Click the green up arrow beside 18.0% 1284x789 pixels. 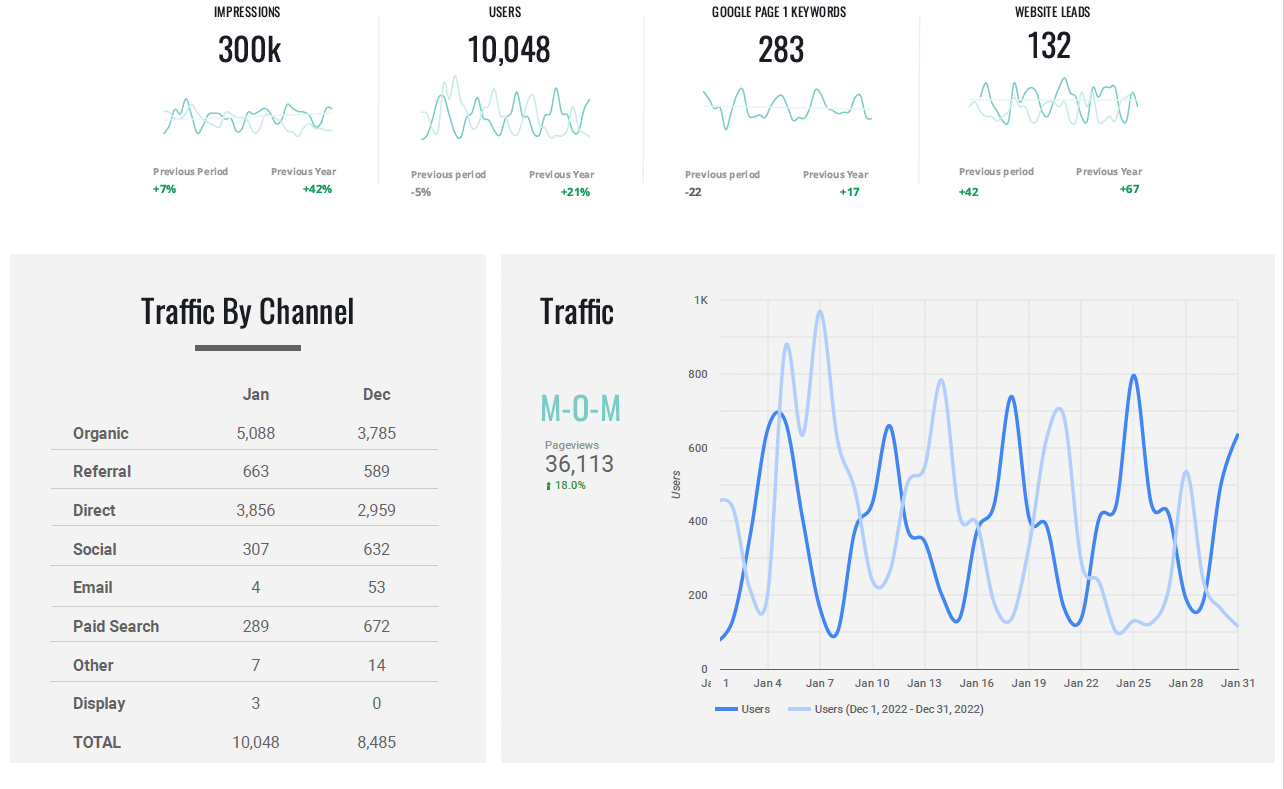(548, 486)
